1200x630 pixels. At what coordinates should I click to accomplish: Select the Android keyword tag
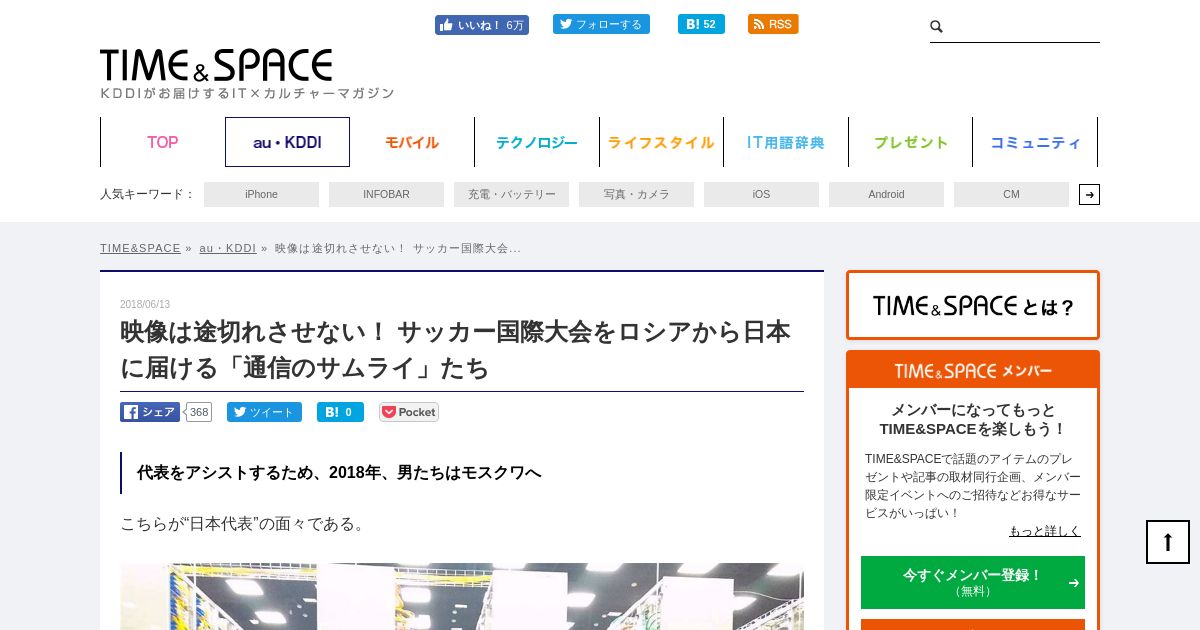pos(886,194)
